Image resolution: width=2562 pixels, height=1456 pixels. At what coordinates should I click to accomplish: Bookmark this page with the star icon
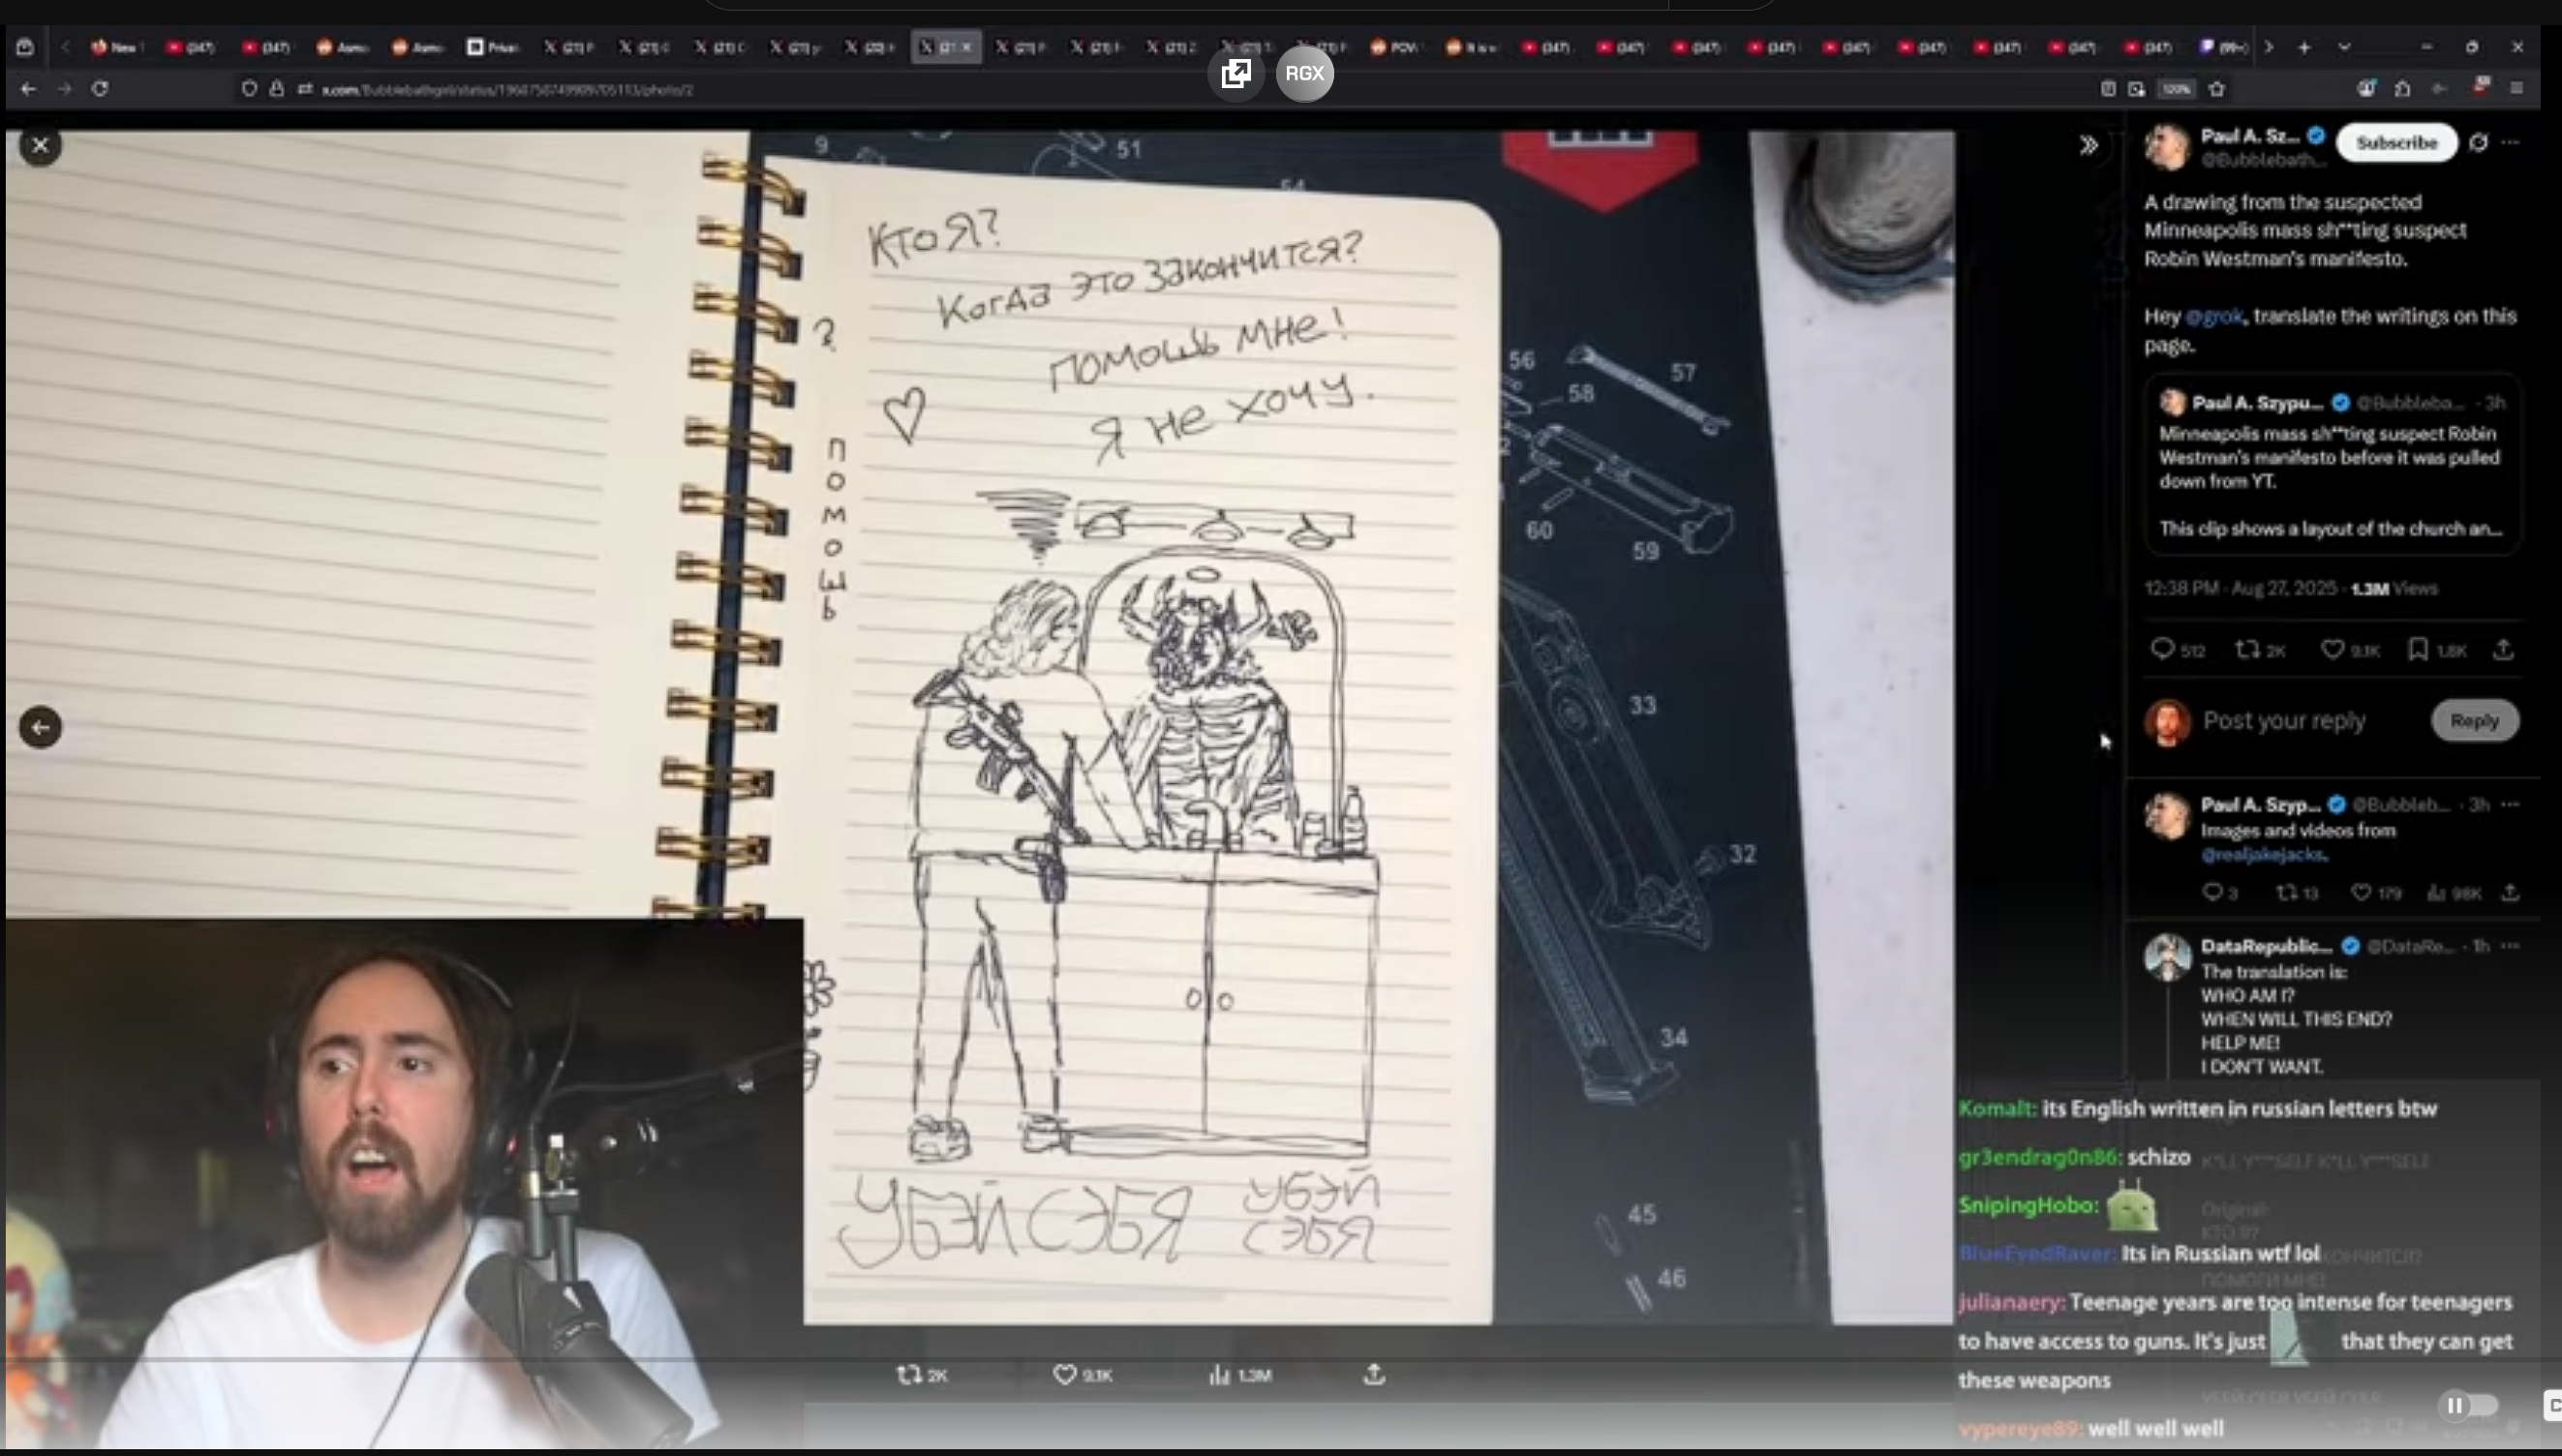click(2216, 89)
